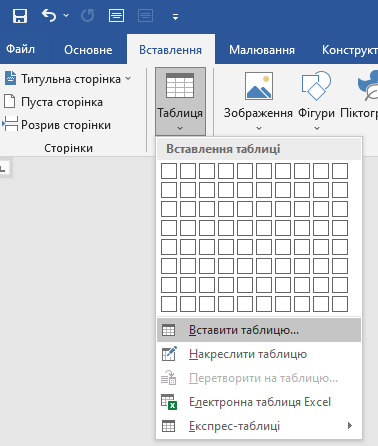Open Експрес-таблиці submenu
The image size is (378, 446).
point(259,426)
